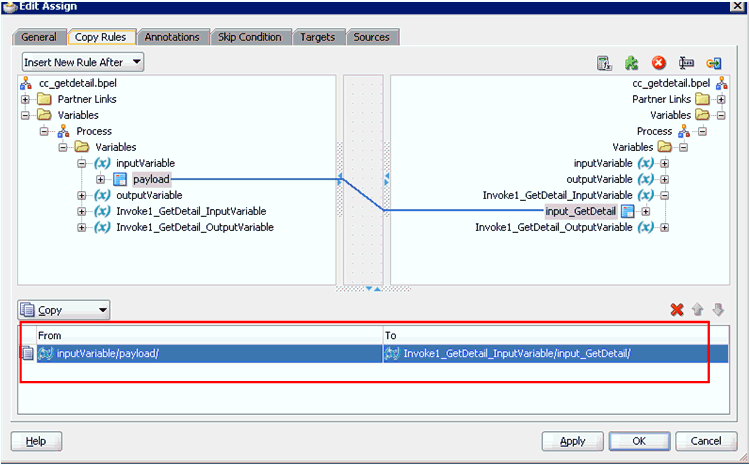Expand Partner Links in the left tree
Image resolution: width=749 pixels, height=465 pixels.
(x=25, y=99)
